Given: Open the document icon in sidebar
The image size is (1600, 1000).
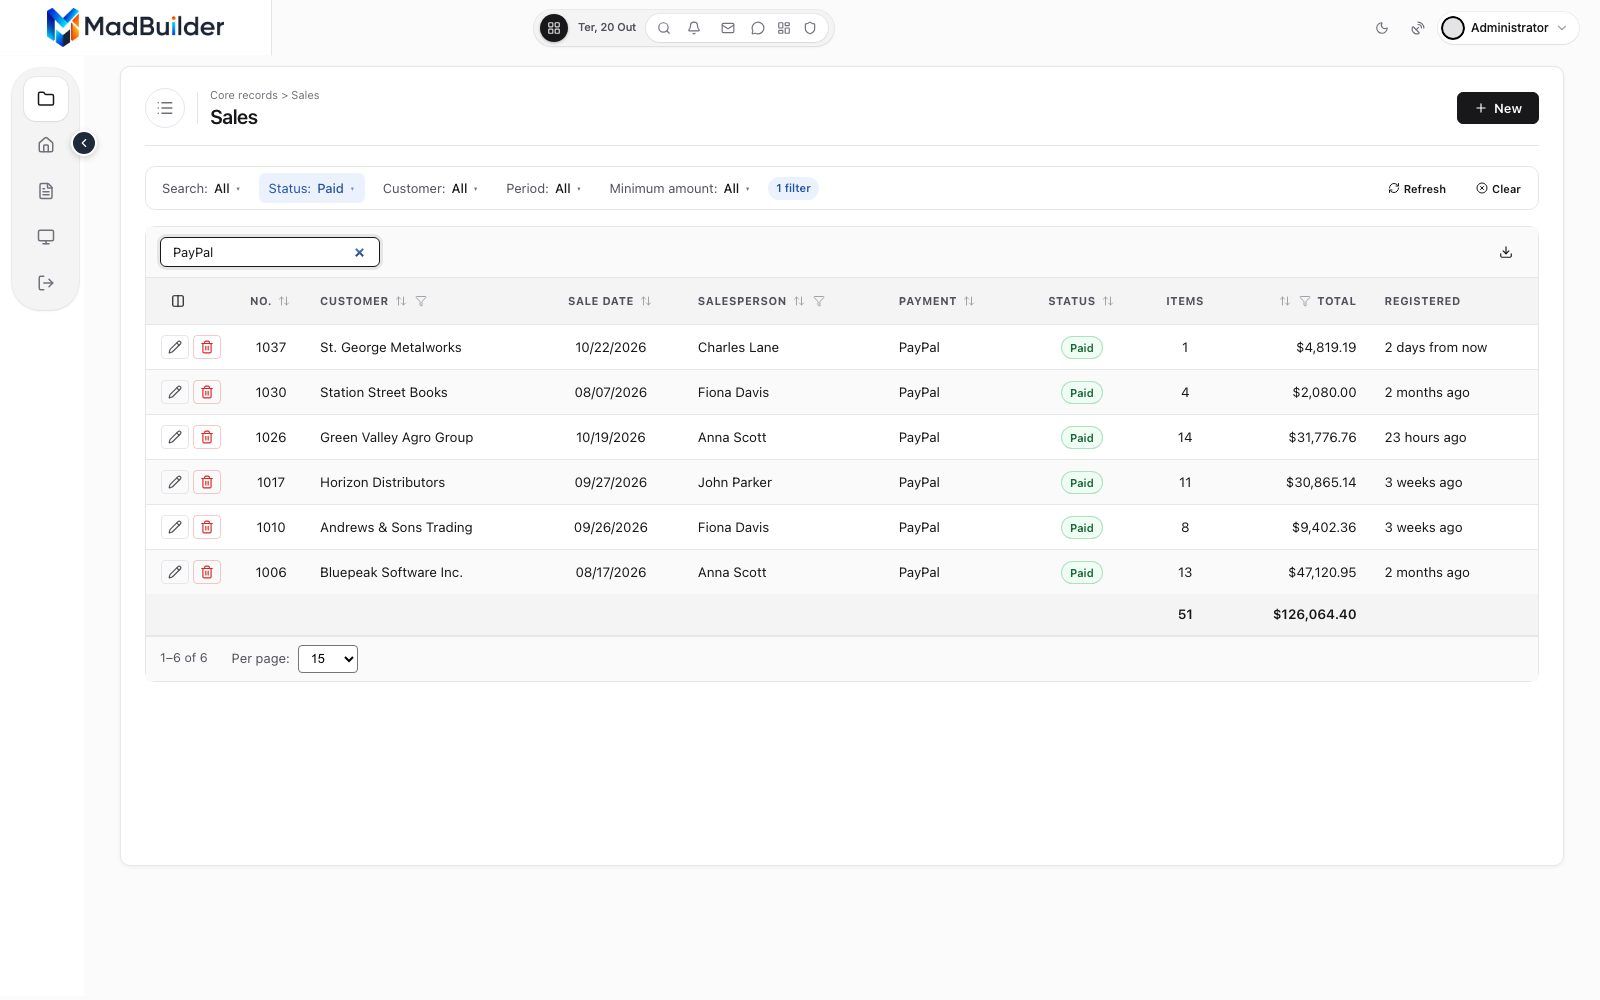Looking at the screenshot, I should click(x=46, y=191).
